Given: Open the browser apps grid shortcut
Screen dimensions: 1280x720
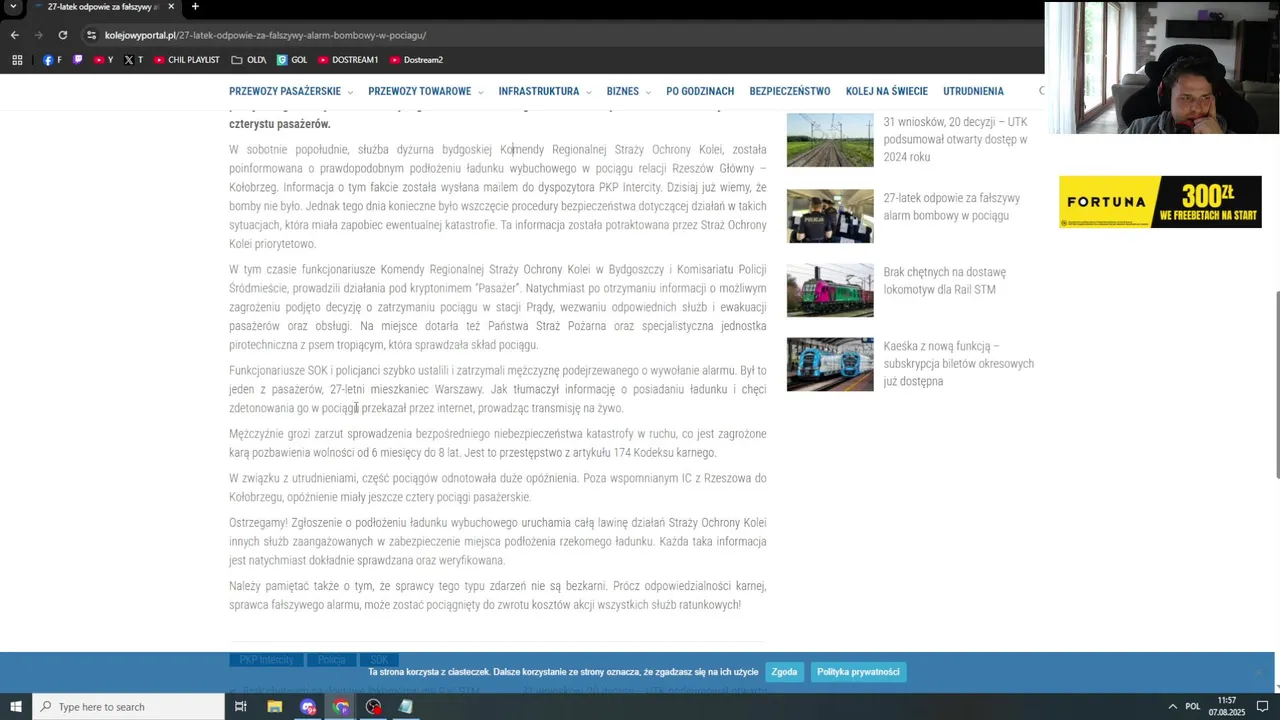Looking at the screenshot, I should tap(17, 60).
